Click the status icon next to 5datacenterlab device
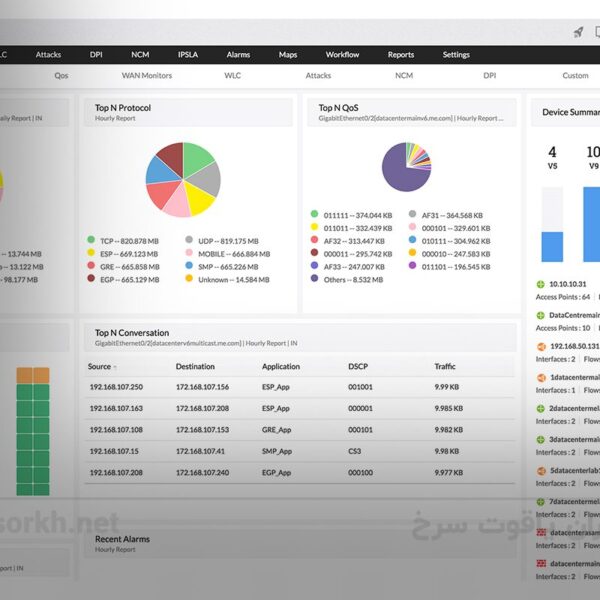600x600 pixels. point(541,471)
